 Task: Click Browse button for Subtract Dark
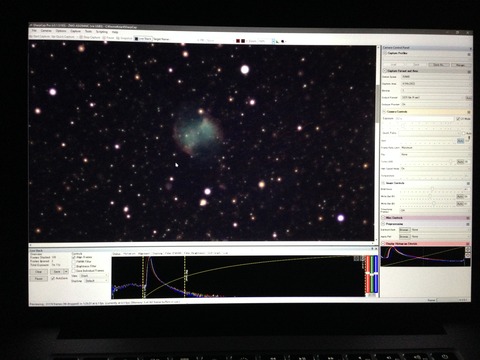[x=404, y=230]
